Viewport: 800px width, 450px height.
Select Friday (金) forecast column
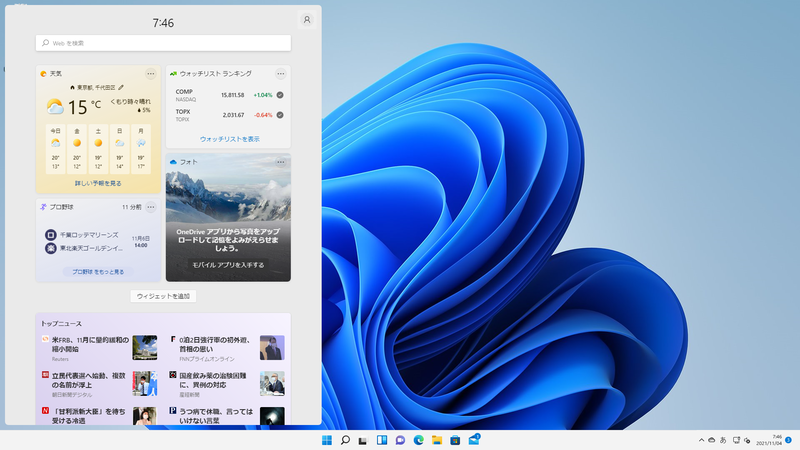[77, 149]
